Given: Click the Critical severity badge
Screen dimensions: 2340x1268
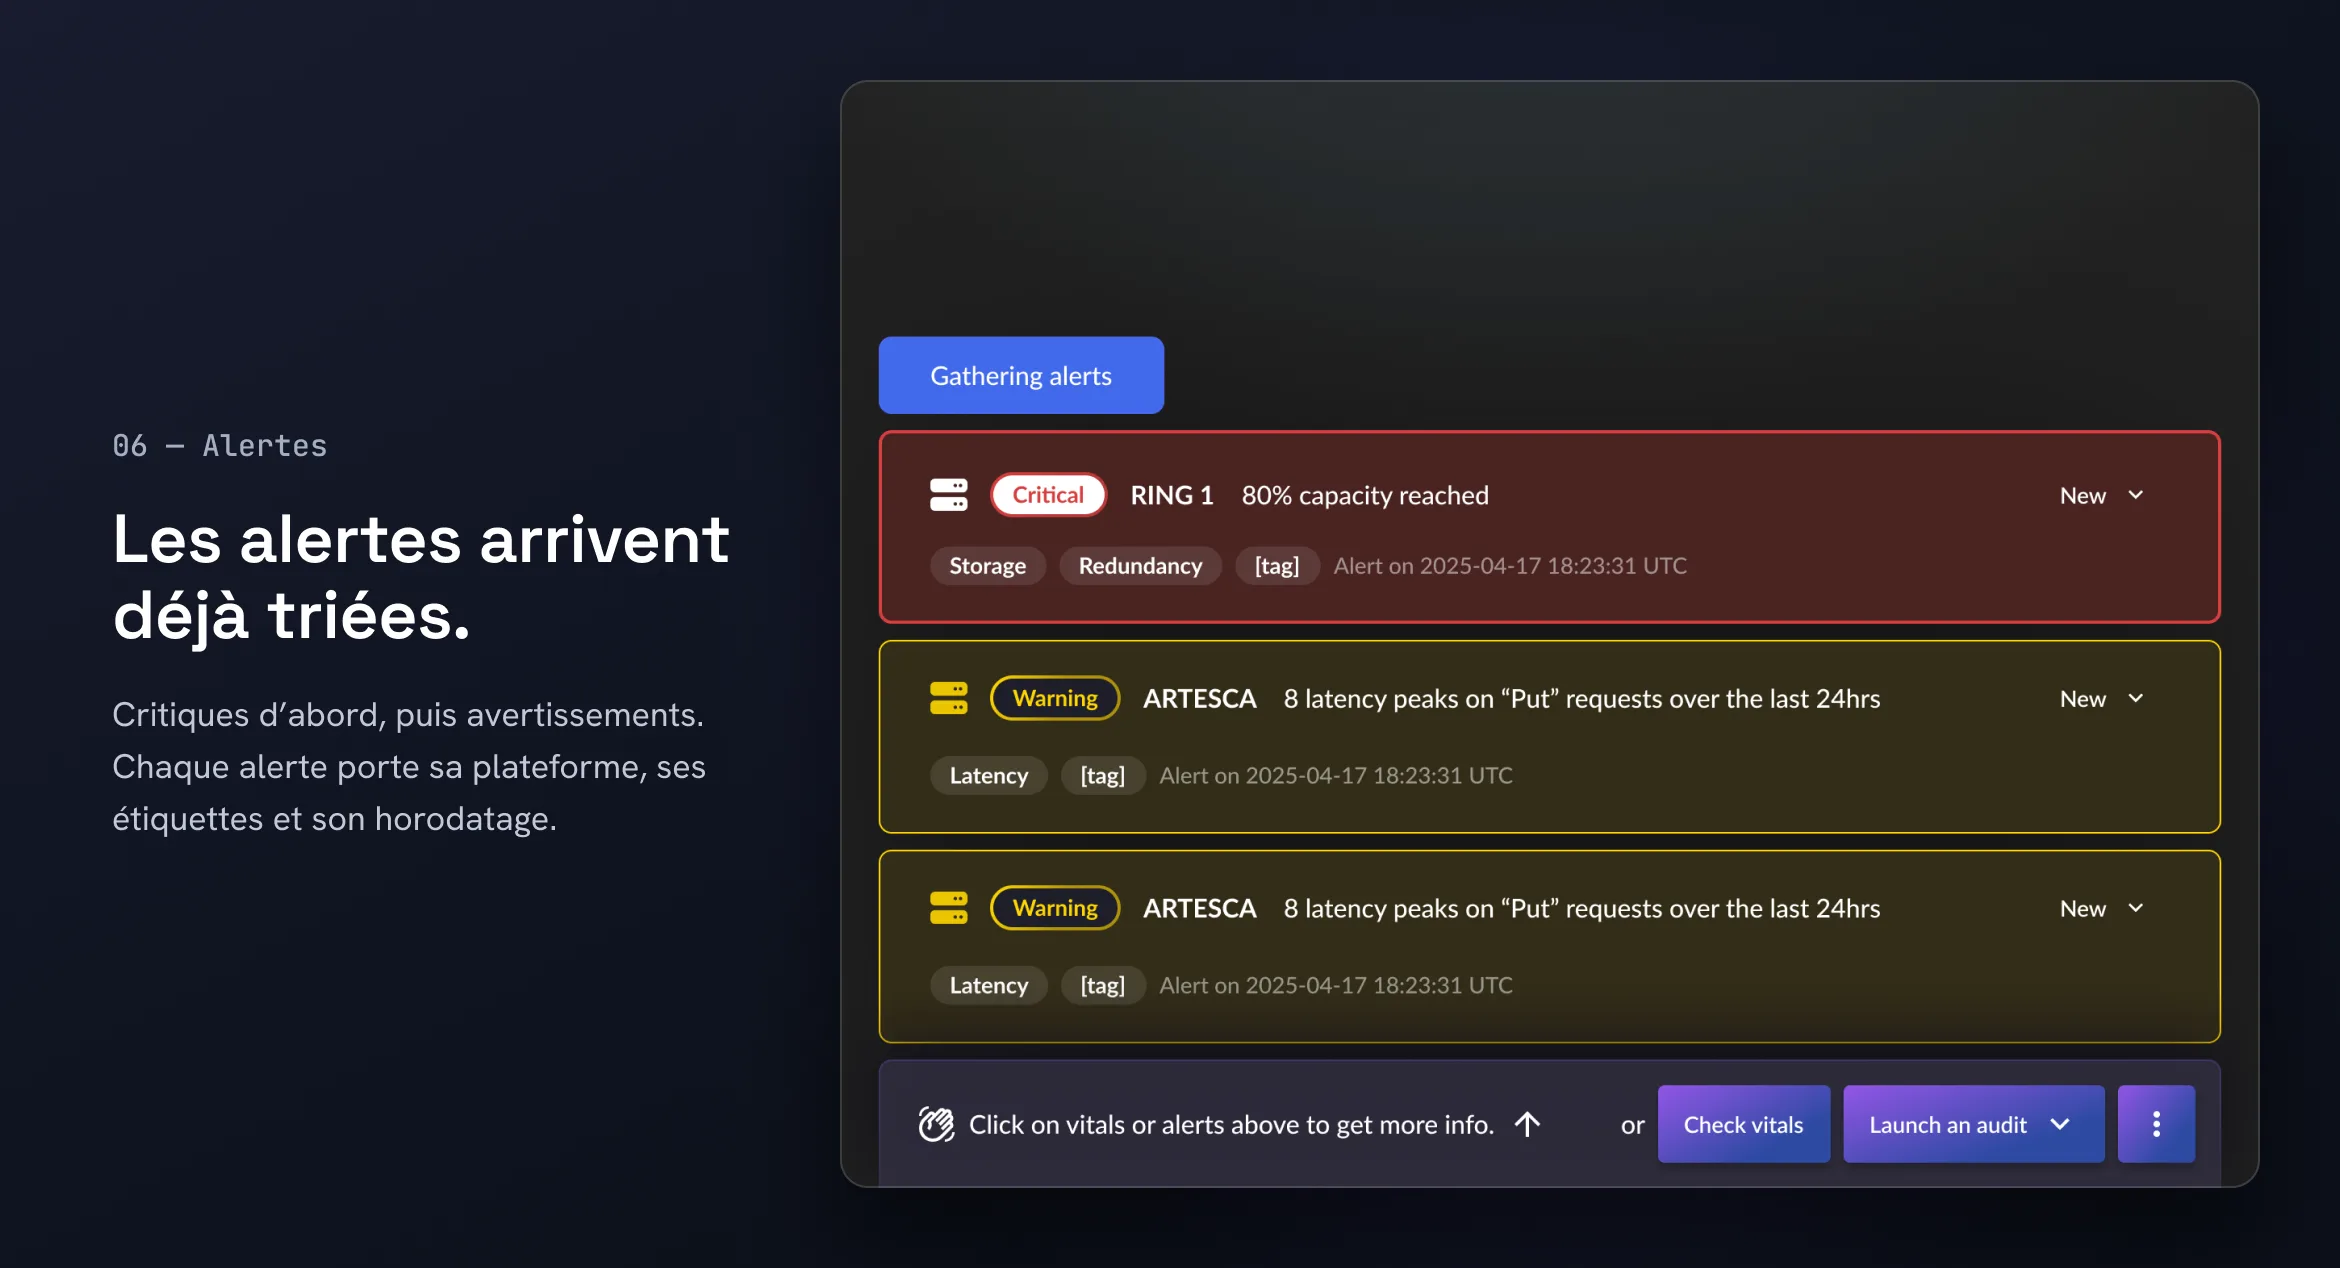Looking at the screenshot, I should [x=1048, y=495].
